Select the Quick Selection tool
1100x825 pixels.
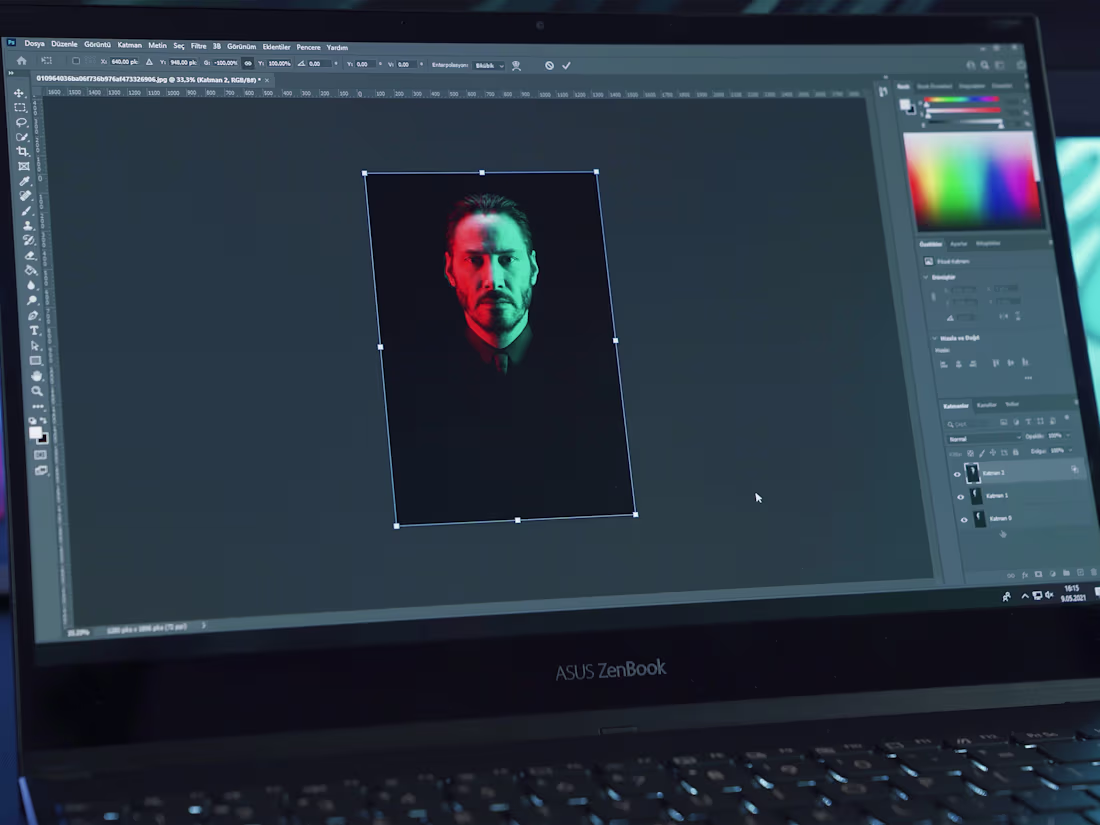click(x=22, y=137)
